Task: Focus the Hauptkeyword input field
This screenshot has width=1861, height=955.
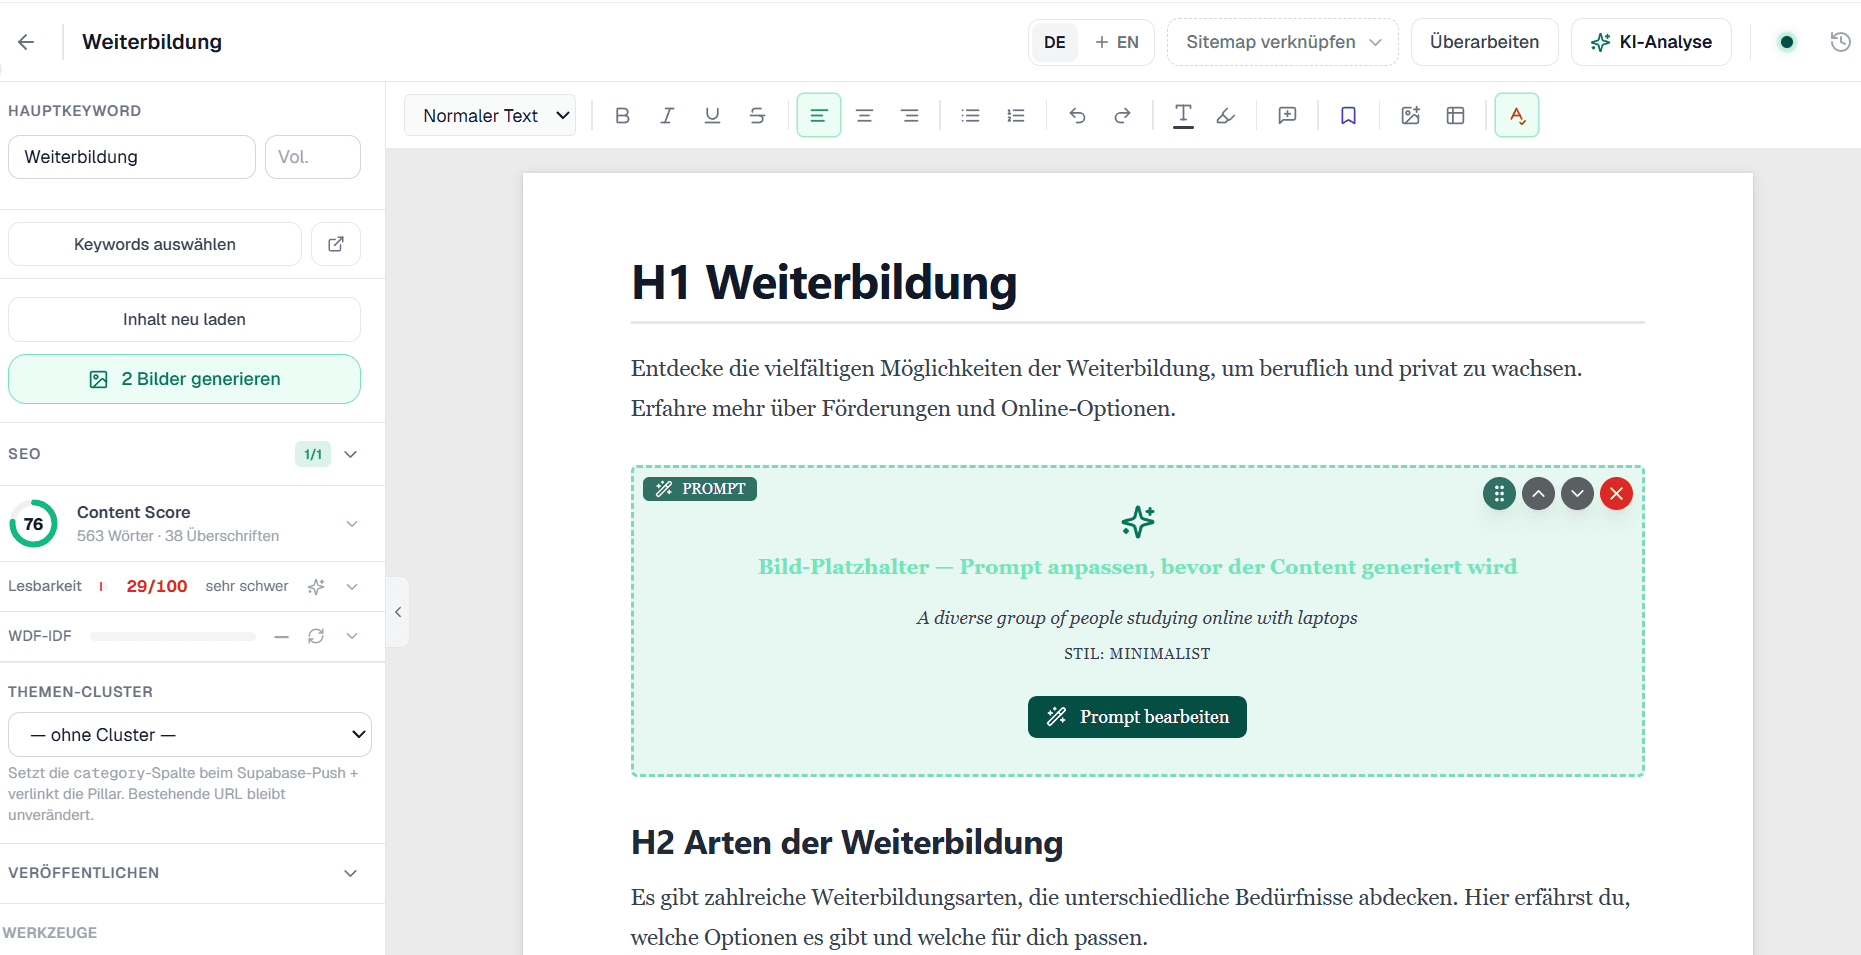Action: 132,157
